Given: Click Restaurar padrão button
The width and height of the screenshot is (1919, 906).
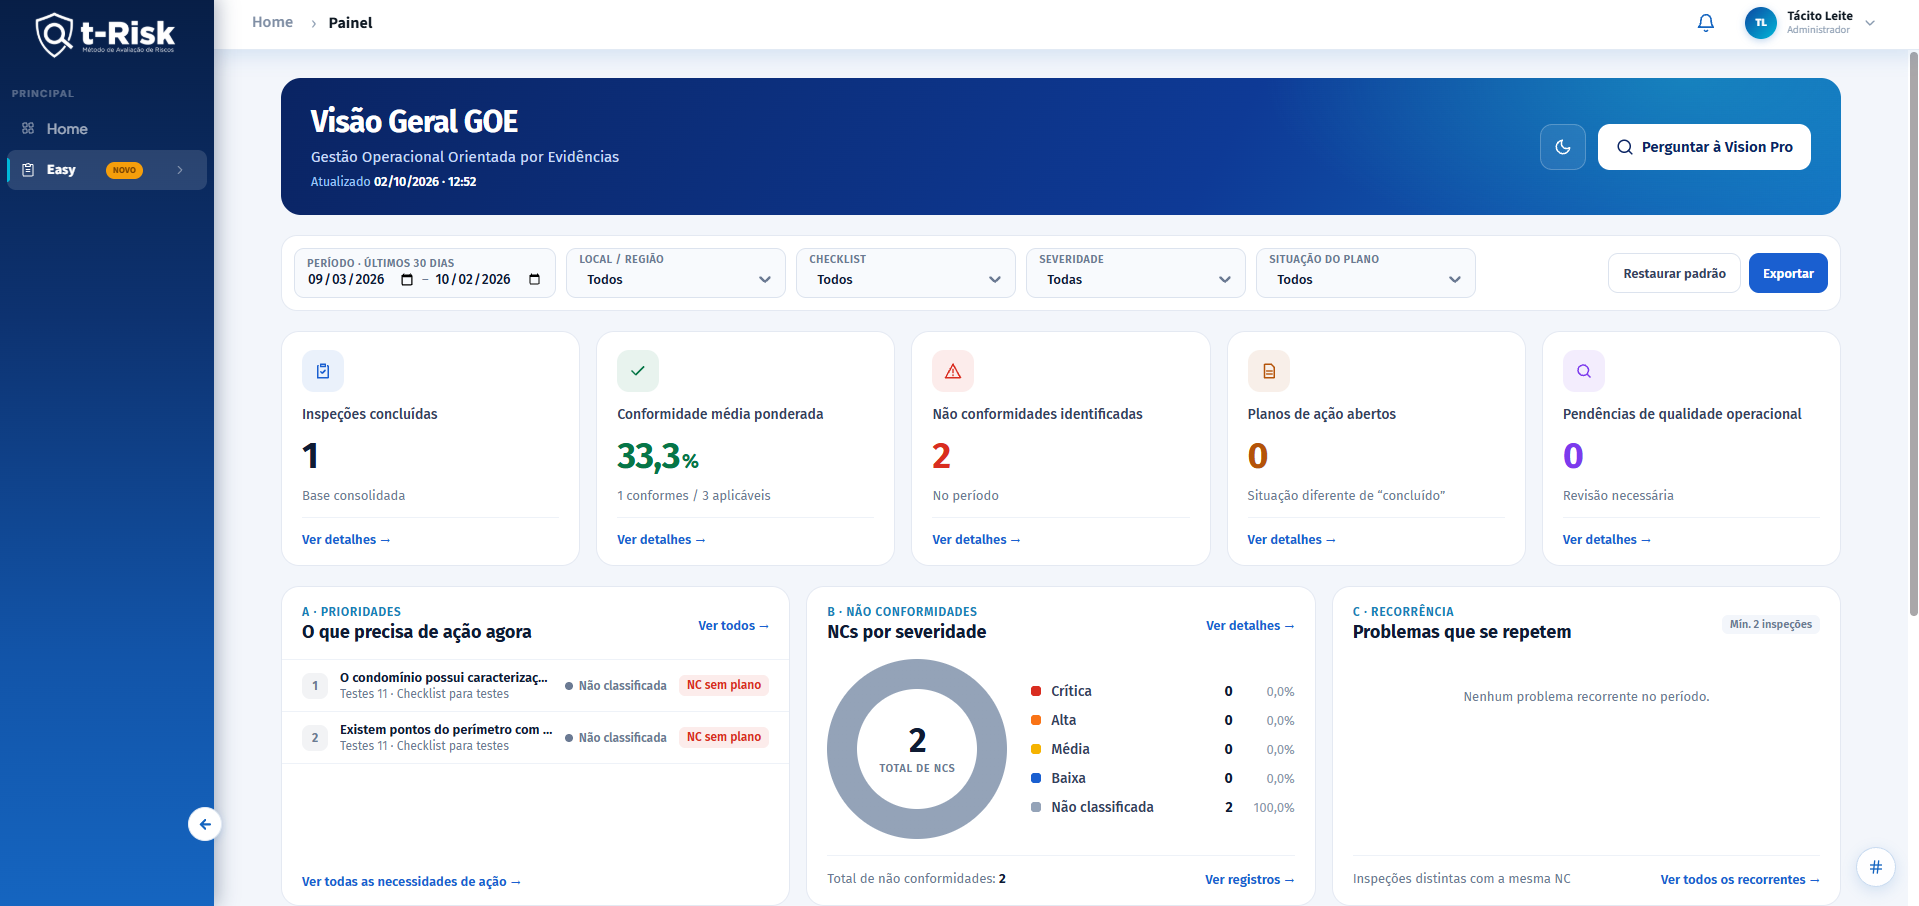Looking at the screenshot, I should pyautogui.click(x=1674, y=273).
